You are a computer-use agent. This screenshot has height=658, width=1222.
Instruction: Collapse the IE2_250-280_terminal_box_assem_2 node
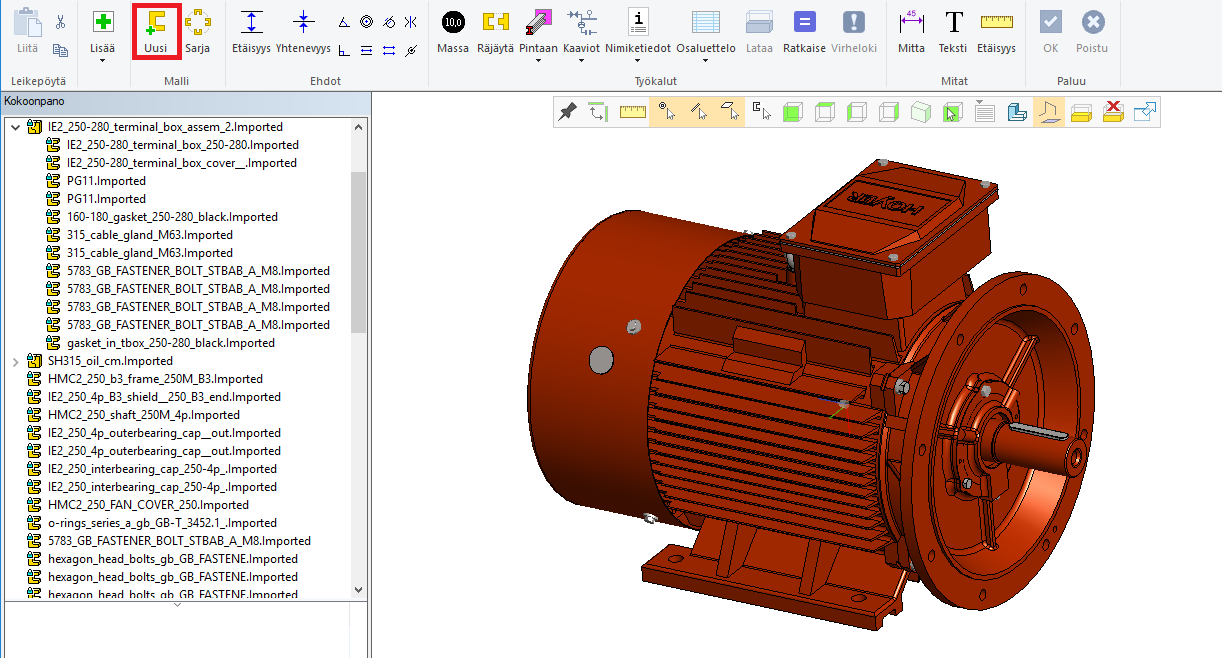pos(15,127)
